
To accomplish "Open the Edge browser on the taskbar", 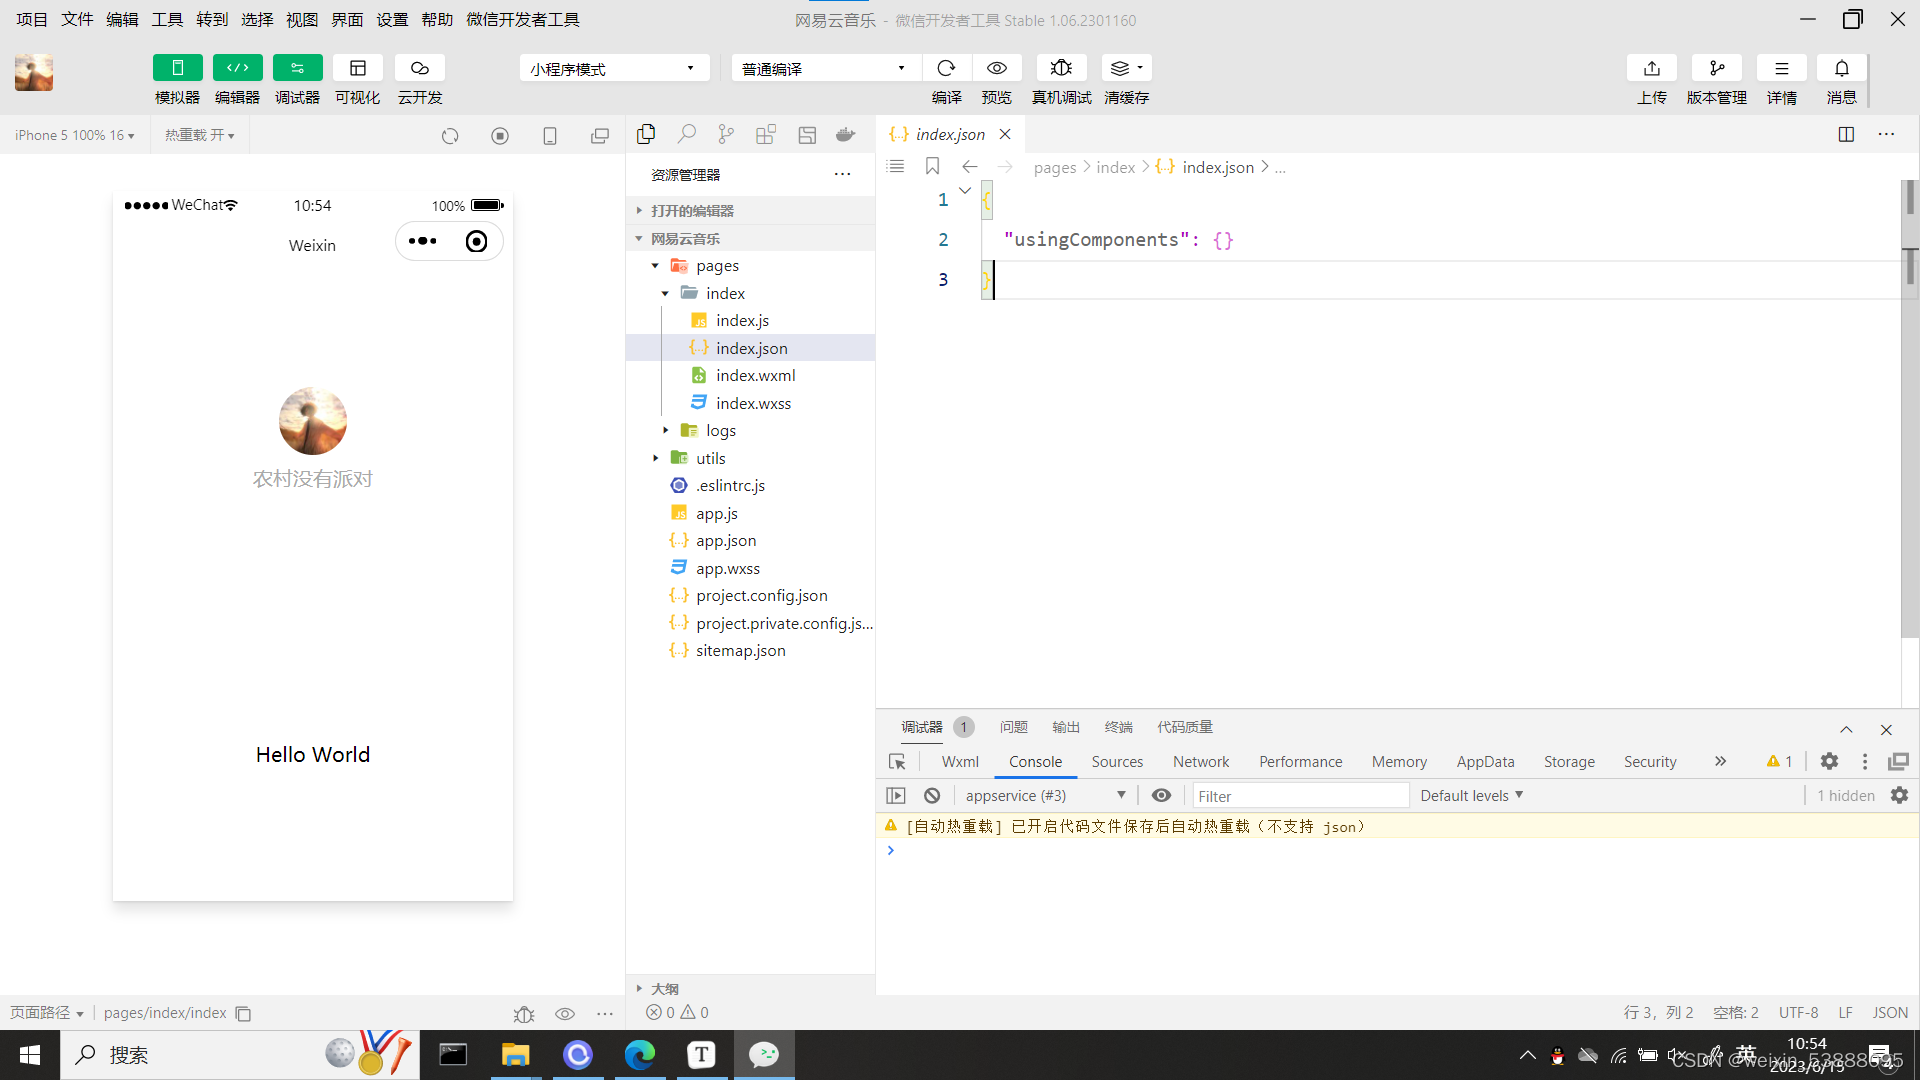I will (640, 1054).
